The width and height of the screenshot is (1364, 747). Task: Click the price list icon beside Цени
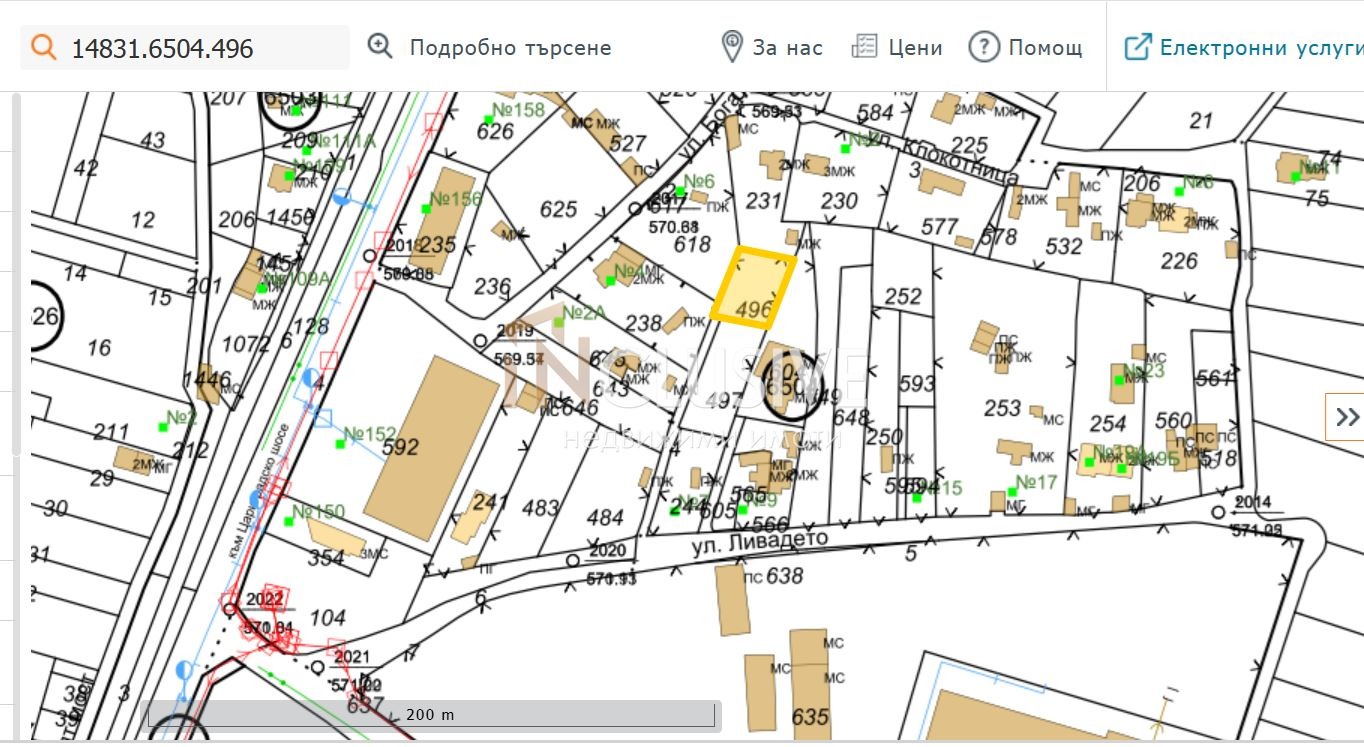864,45
